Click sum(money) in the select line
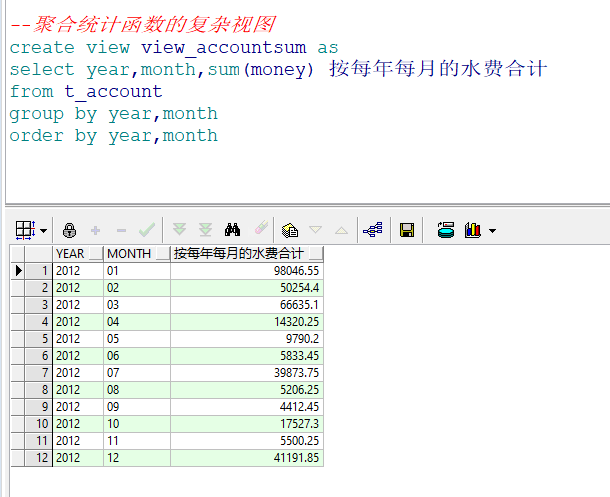Screen dimensions: 610x497 coord(261,70)
